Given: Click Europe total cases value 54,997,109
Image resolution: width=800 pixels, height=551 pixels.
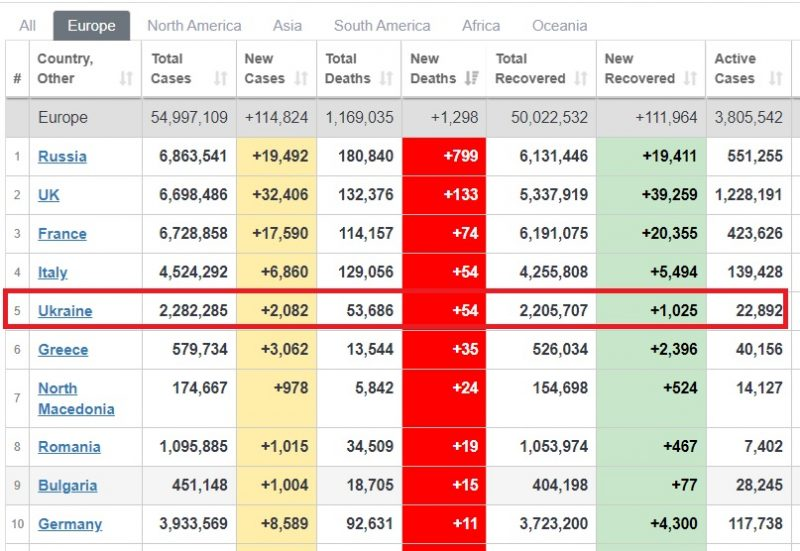Looking at the screenshot, I should (x=189, y=117).
